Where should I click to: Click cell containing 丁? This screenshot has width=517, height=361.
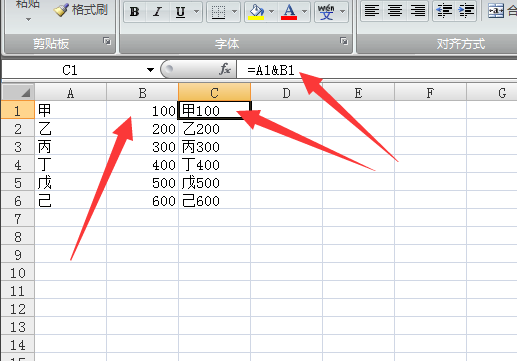coord(70,164)
